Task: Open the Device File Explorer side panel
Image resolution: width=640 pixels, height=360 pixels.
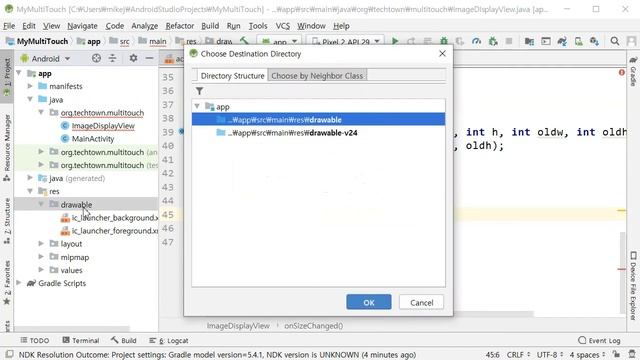Action: 633,286
